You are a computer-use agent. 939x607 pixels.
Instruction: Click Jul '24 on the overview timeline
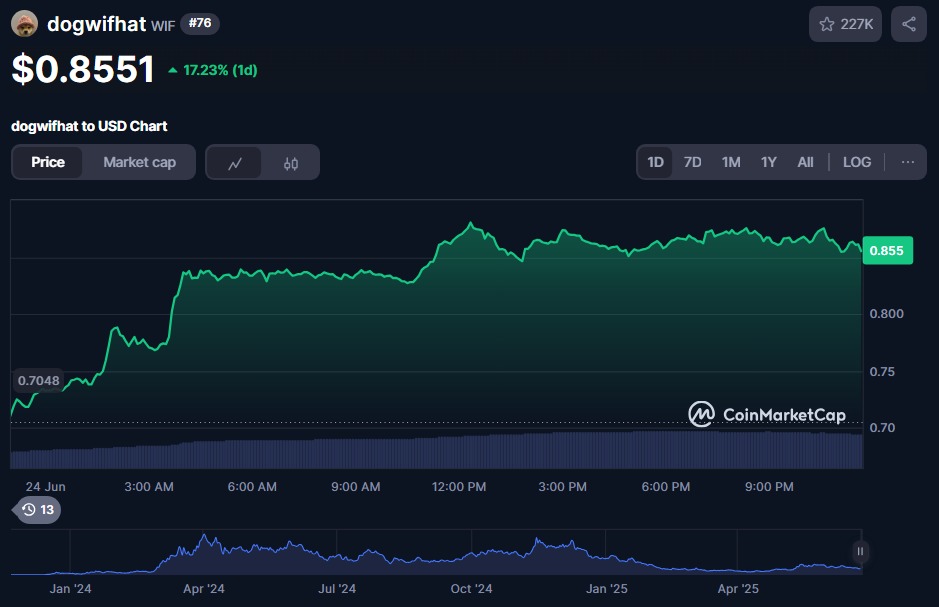tap(337, 589)
